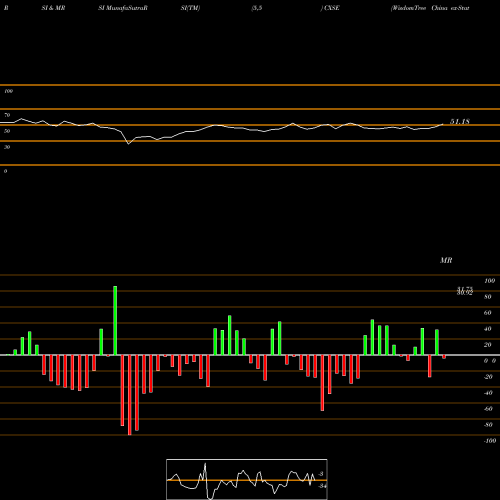Click the MR axis label '-40'
This screenshot has height=500, width=500.
488,393
